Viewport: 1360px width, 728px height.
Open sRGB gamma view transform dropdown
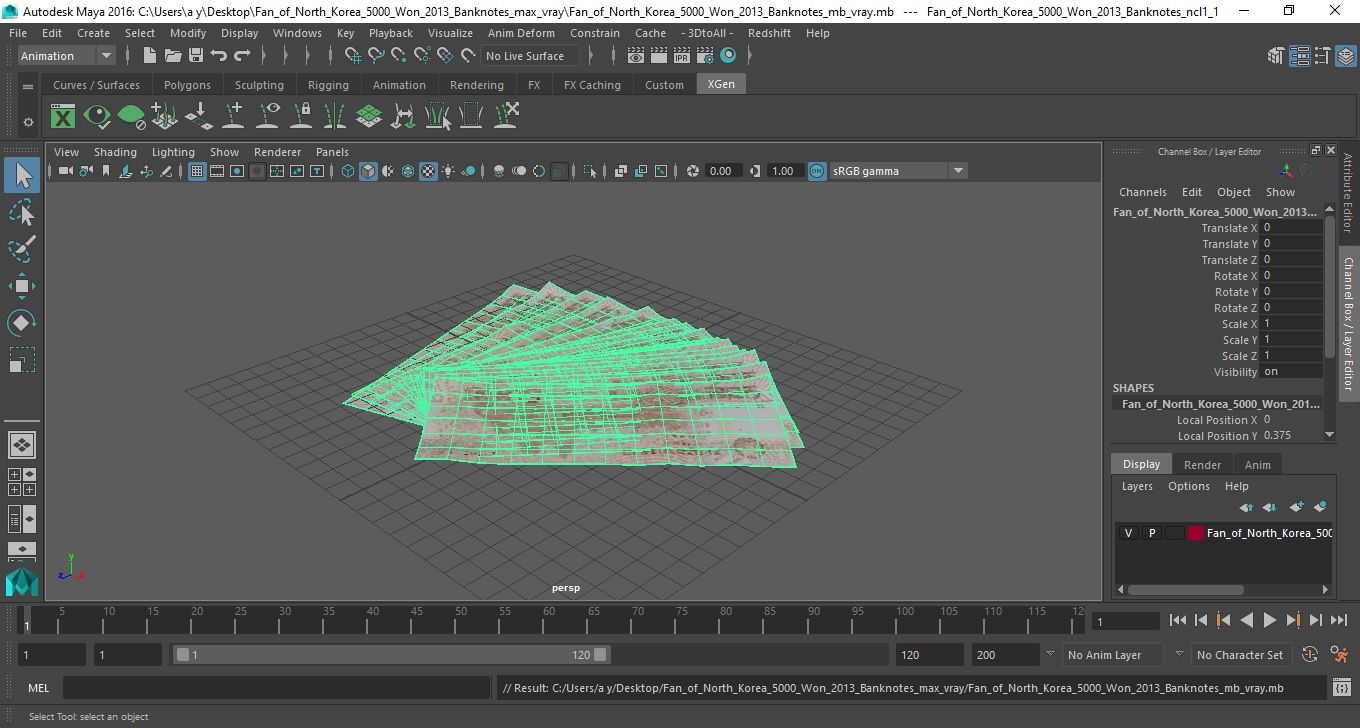pos(897,171)
